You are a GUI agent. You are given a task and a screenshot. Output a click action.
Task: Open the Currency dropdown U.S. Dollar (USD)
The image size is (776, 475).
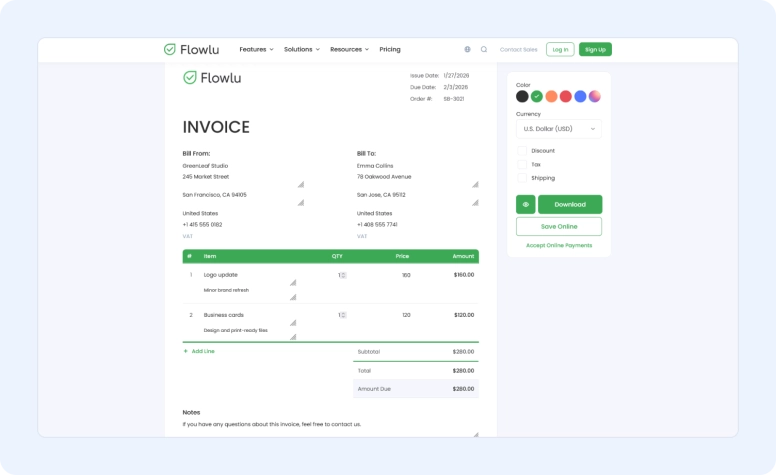(x=559, y=129)
